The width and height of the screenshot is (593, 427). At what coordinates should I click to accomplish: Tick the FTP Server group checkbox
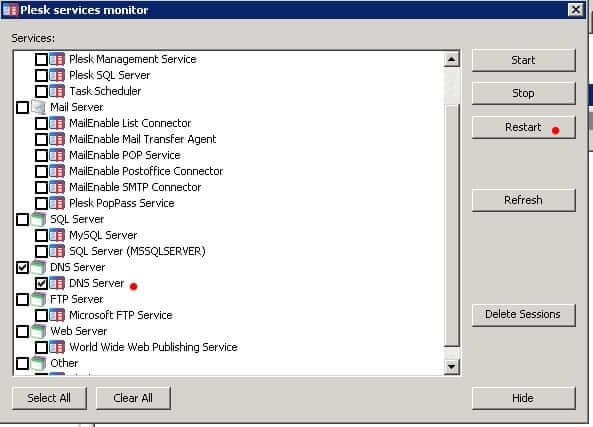tap(22, 299)
